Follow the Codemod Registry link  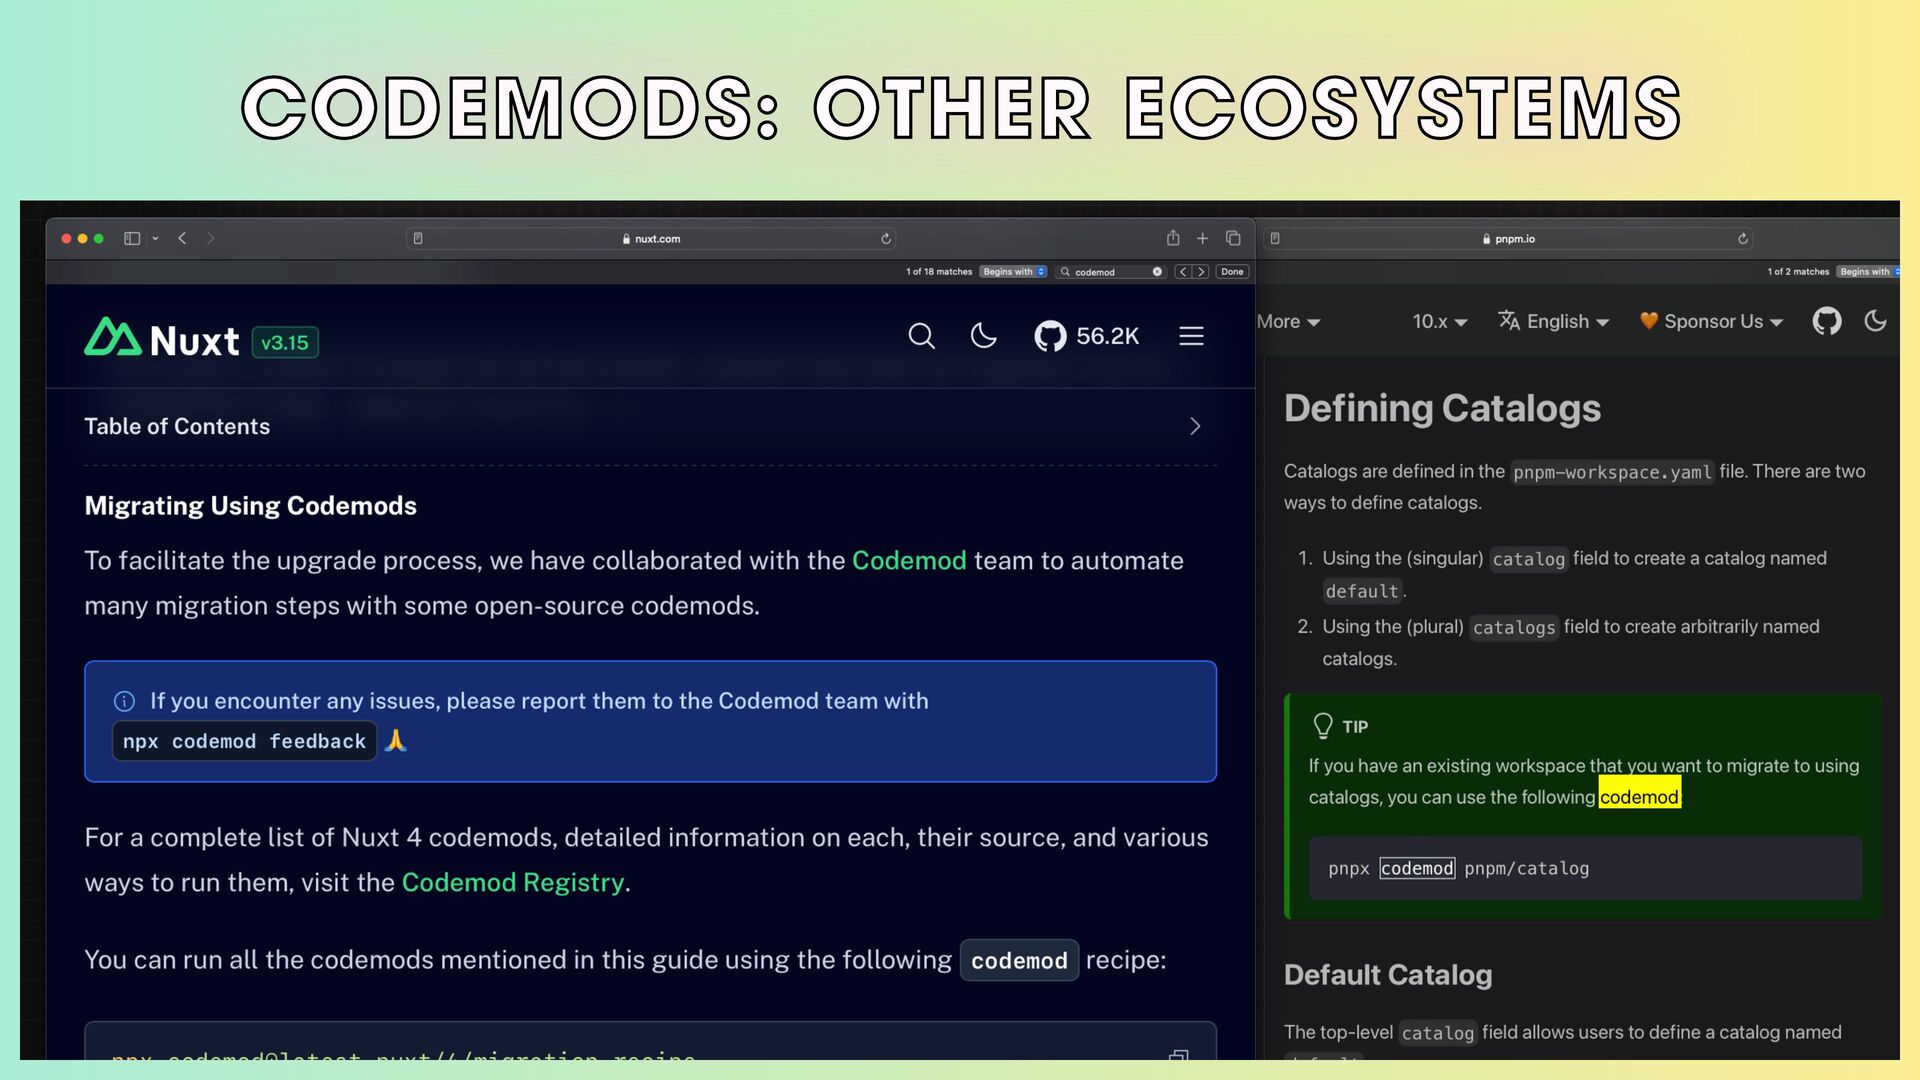point(512,883)
